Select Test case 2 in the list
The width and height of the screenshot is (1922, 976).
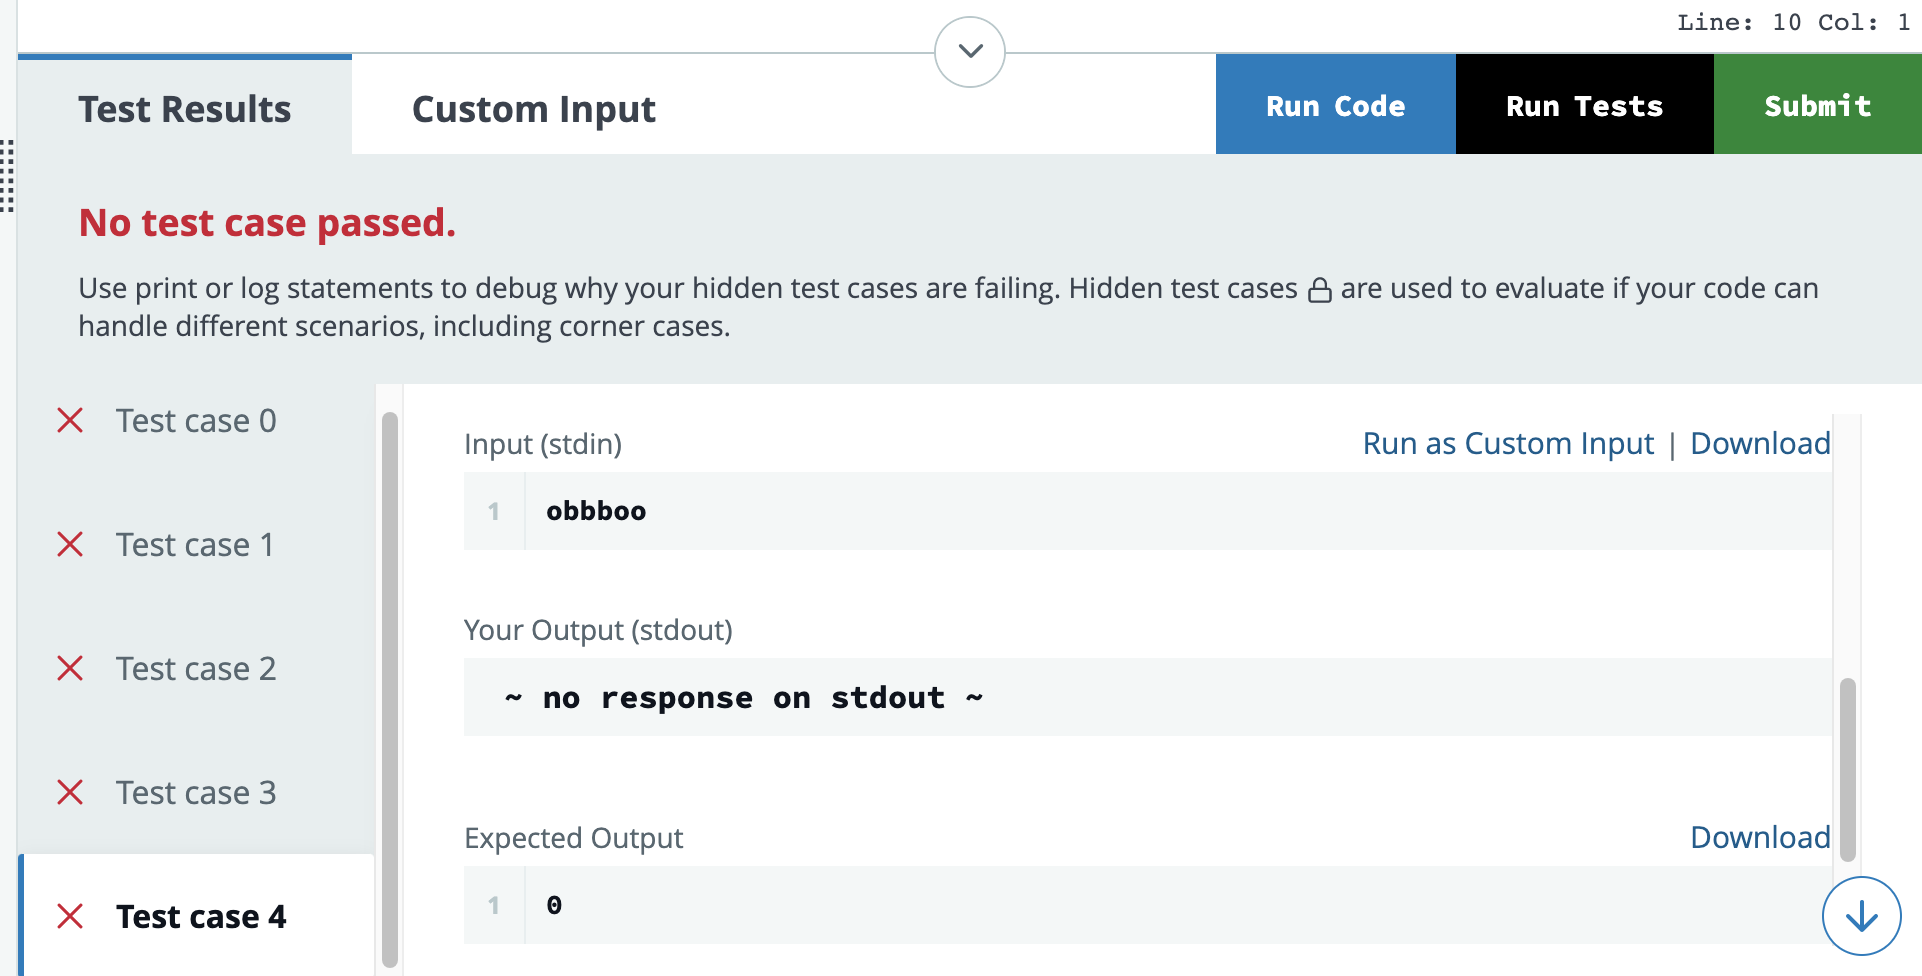point(196,669)
